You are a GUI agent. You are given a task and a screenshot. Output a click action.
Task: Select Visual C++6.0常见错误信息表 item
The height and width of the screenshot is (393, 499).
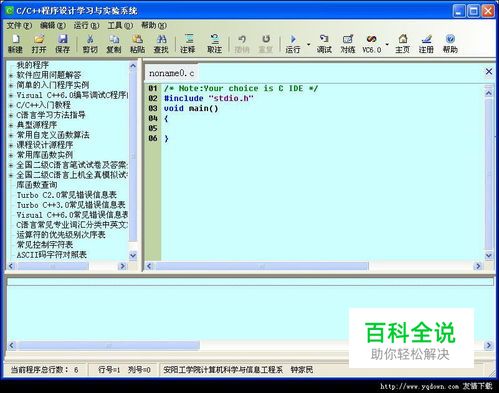click(72, 215)
